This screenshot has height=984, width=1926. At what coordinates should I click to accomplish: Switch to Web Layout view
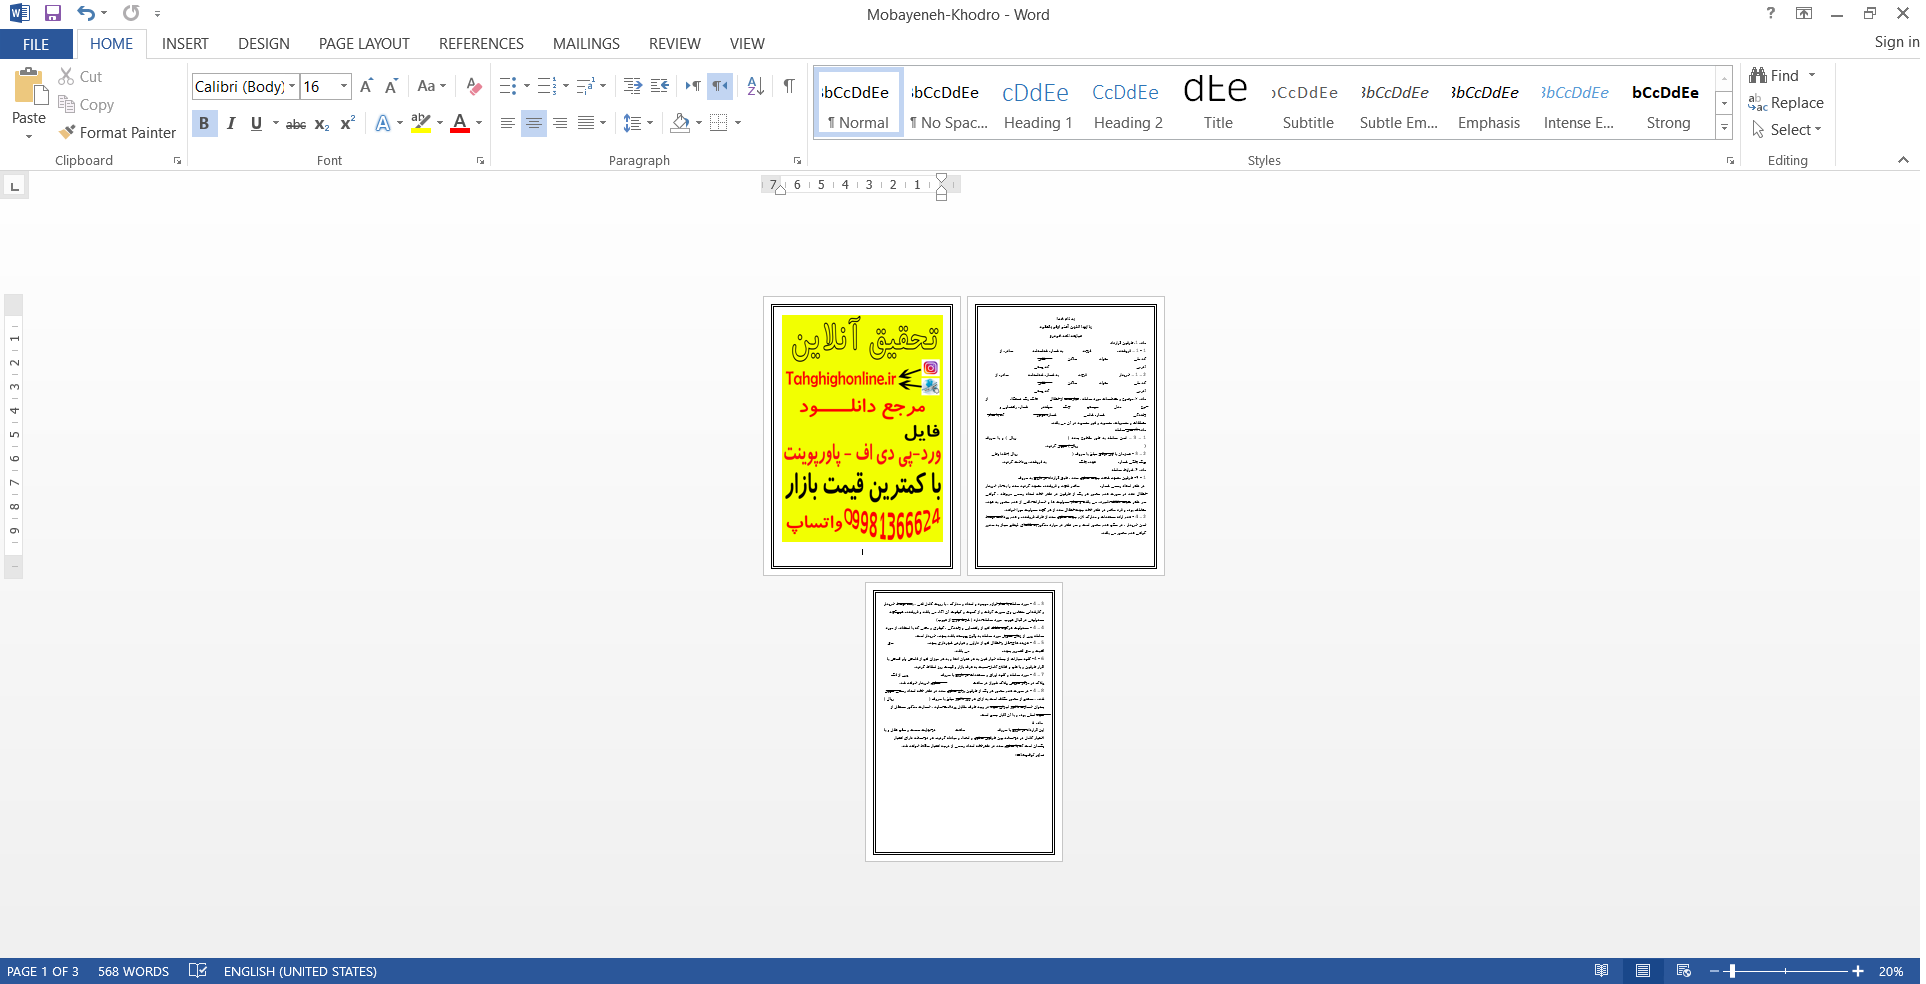pyautogui.click(x=1684, y=971)
